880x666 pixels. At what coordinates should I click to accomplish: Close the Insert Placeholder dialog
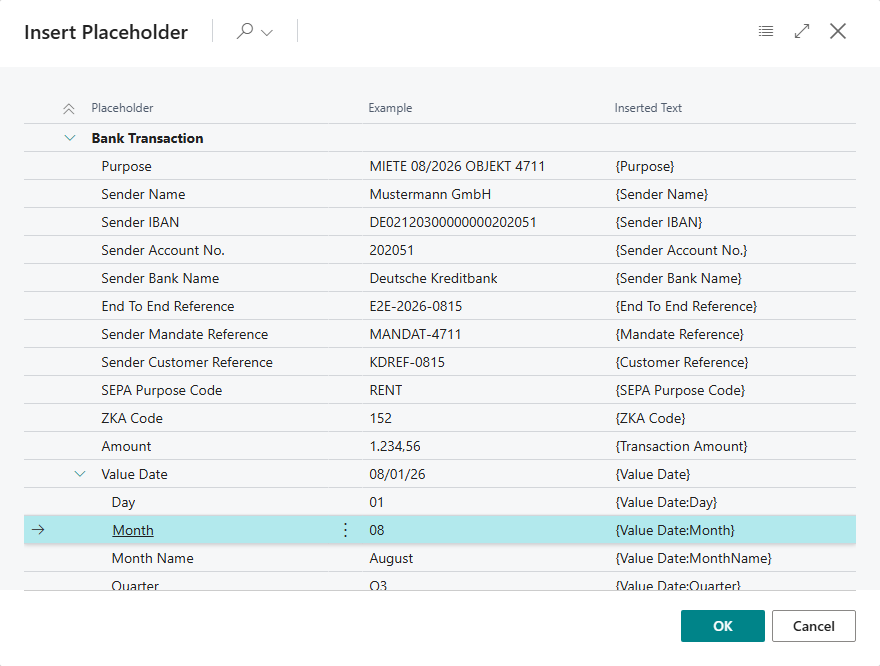click(x=838, y=31)
